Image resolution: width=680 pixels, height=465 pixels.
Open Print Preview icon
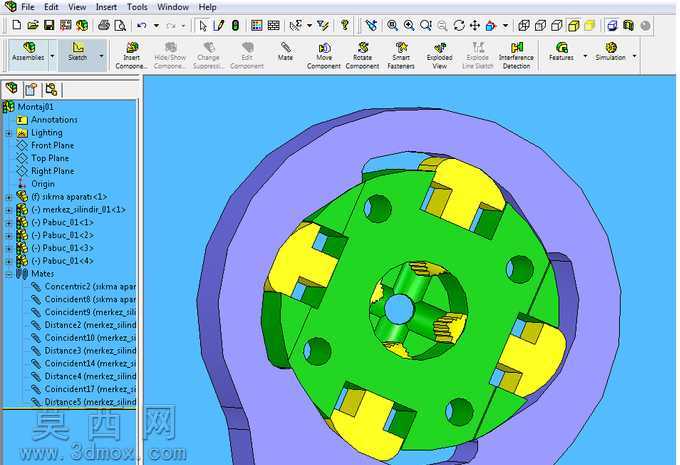point(120,25)
